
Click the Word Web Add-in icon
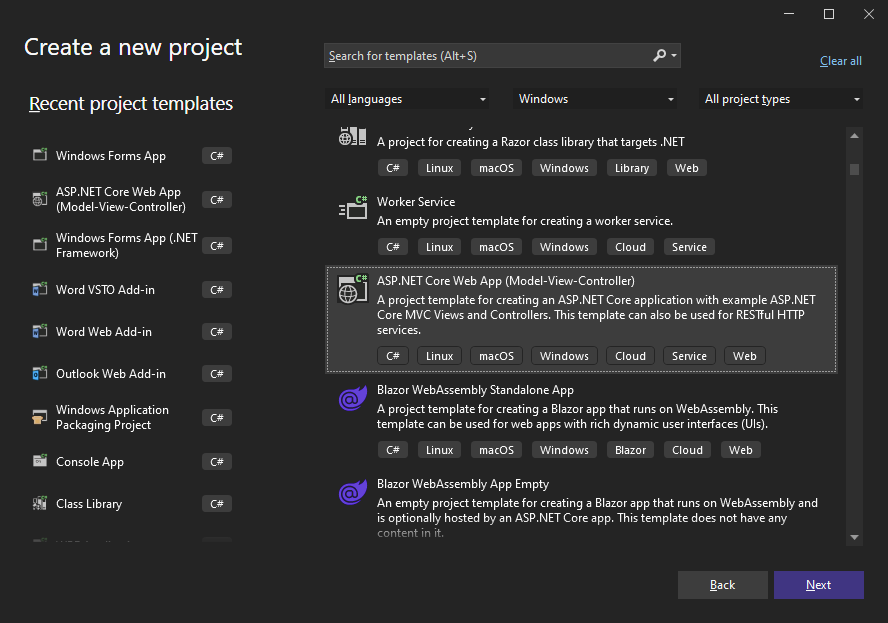click(40, 331)
